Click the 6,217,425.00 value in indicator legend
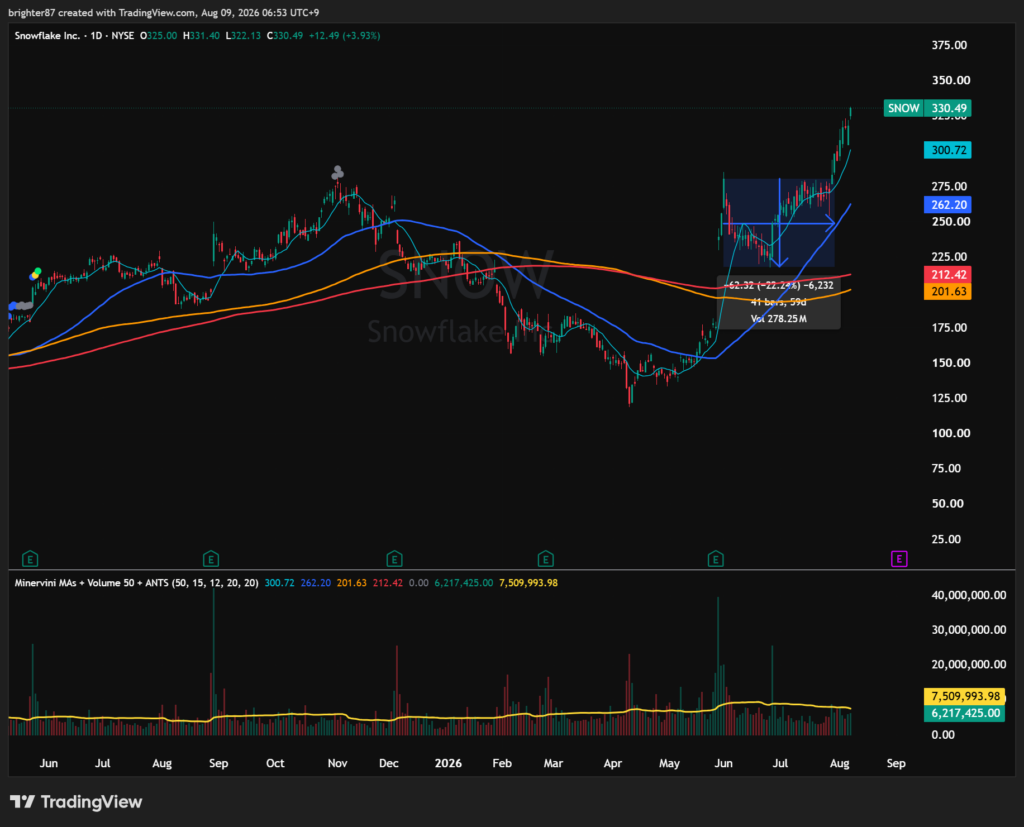1024x827 pixels. click(464, 583)
